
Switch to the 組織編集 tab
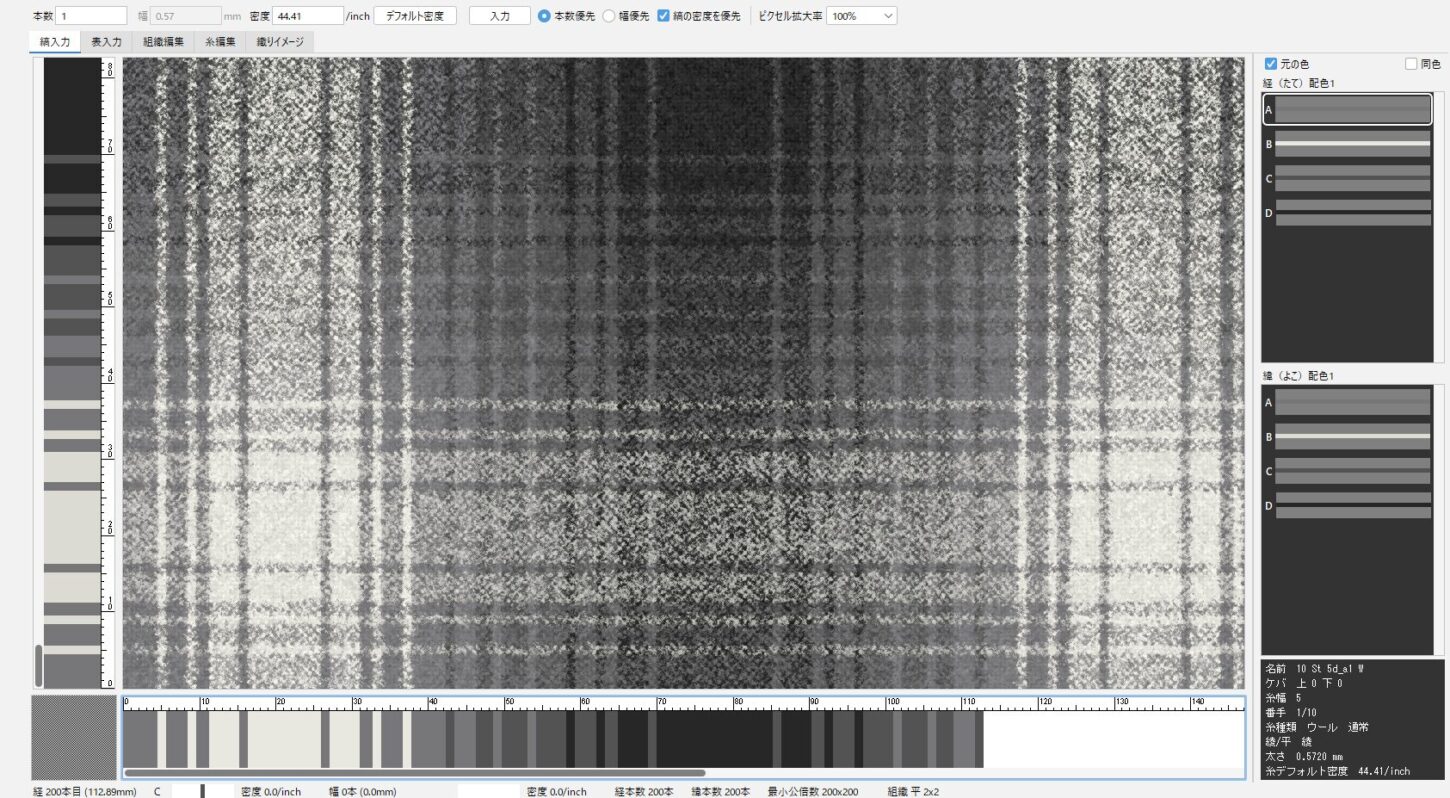pyautogui.click(x=163, y=42)
